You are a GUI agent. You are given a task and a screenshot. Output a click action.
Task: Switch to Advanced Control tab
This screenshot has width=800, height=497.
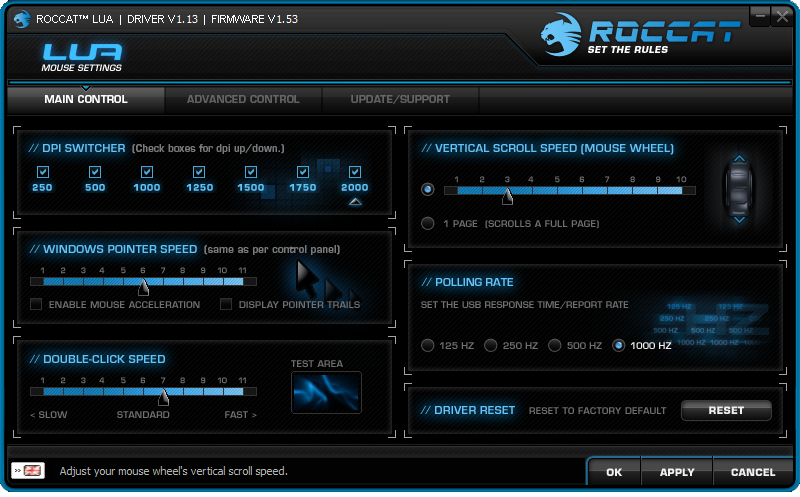tap(243, 100)
